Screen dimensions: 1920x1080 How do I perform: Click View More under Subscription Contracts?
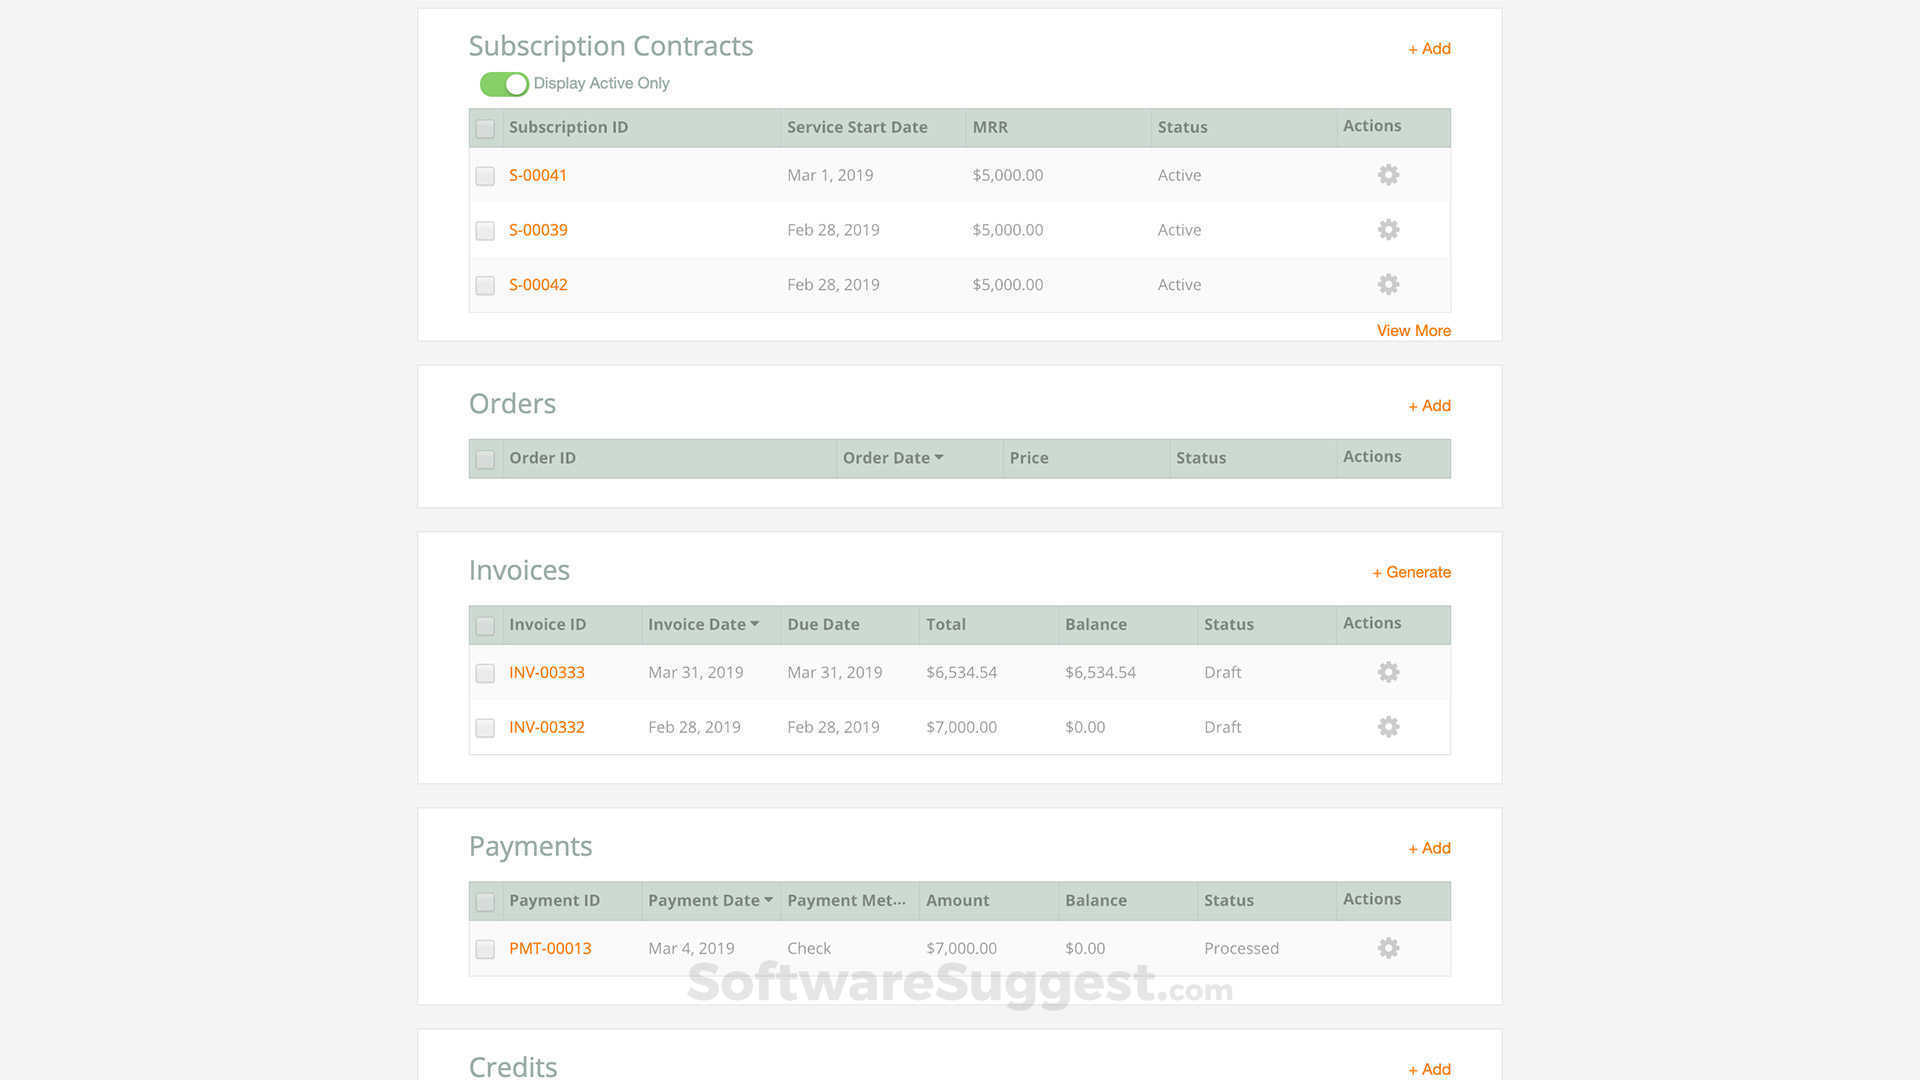pyautogui.click(x=1413, y=331)
